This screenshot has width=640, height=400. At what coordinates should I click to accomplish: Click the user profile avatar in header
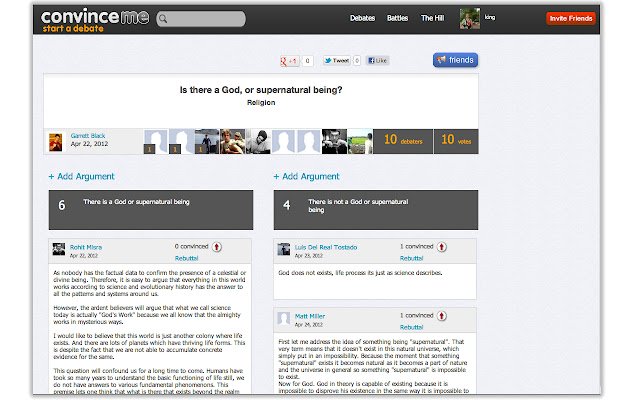[x=469, y=19]
